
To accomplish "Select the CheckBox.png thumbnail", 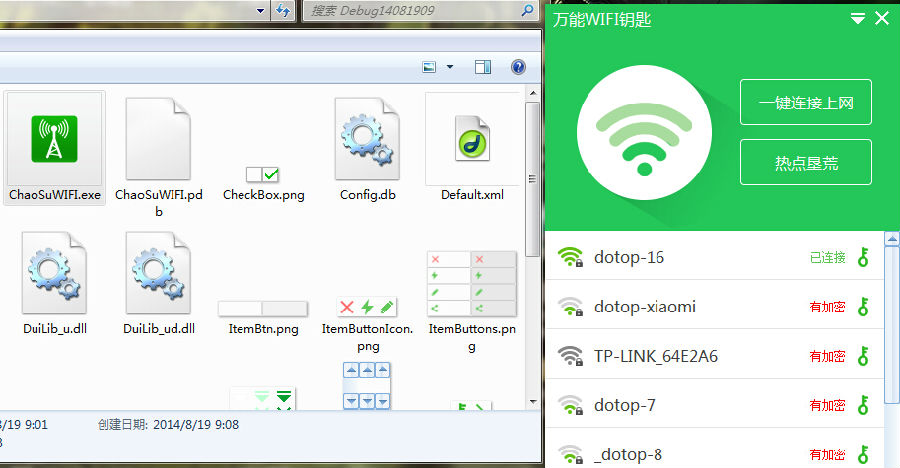I will [x=262, y=174].
